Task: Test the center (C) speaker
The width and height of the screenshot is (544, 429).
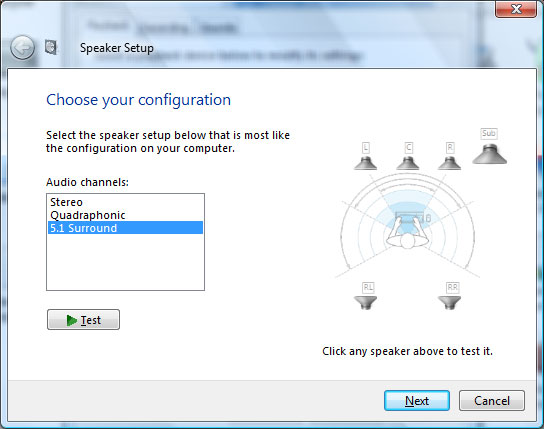Action: (408, 163)
